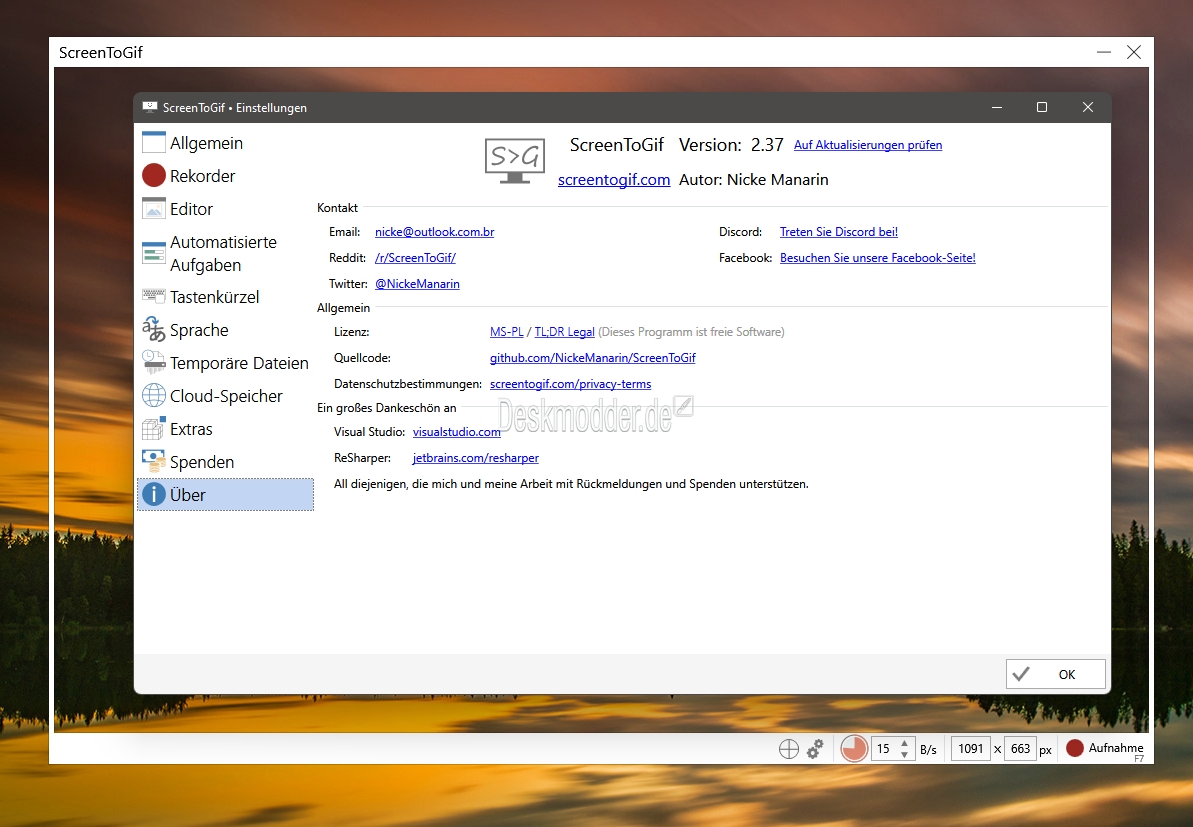
Task: Switch to the Spenden tab
Action: coord(225,462)
